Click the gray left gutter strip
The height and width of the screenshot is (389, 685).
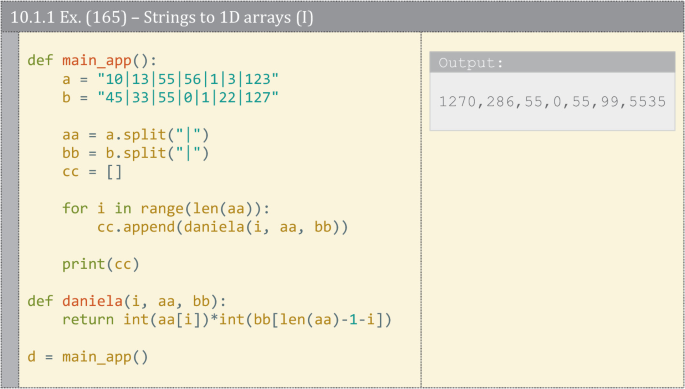tap(10, 210)
